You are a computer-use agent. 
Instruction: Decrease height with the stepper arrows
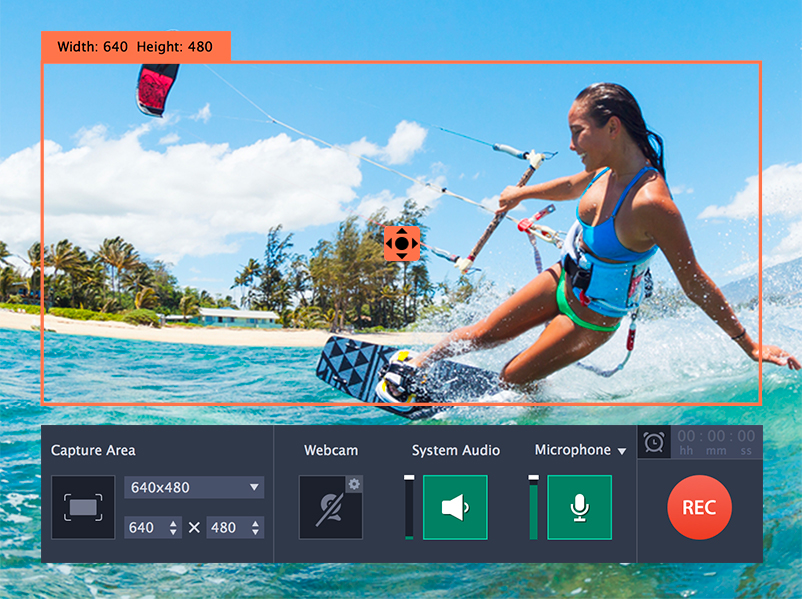tap(255, 530)
